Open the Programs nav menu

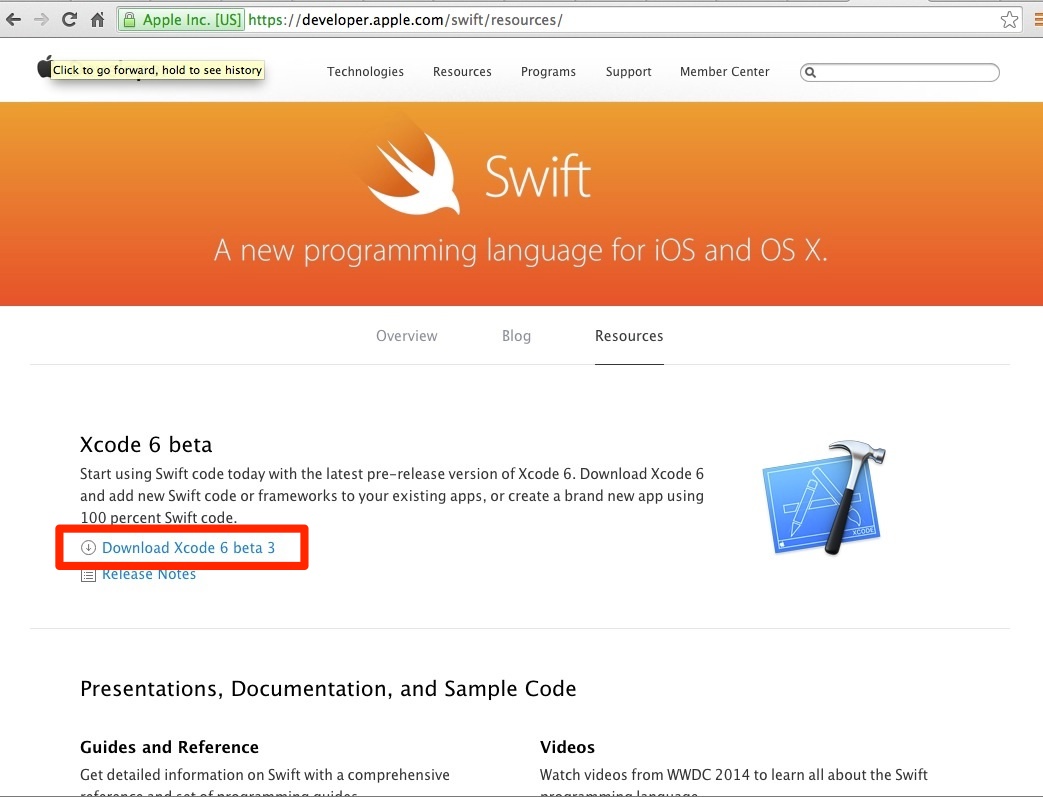click(548, 71)
